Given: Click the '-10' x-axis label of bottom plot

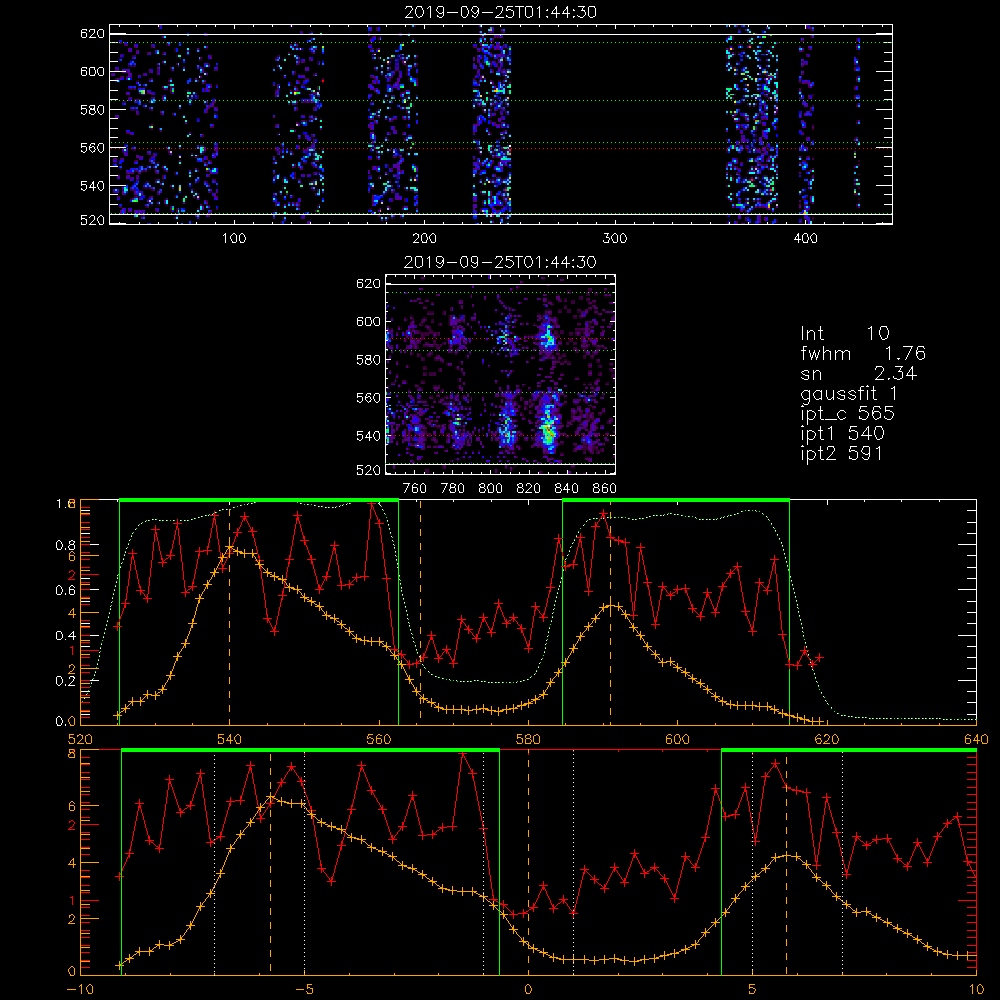Looking at the screenshot, I should [x=80, y=990].
